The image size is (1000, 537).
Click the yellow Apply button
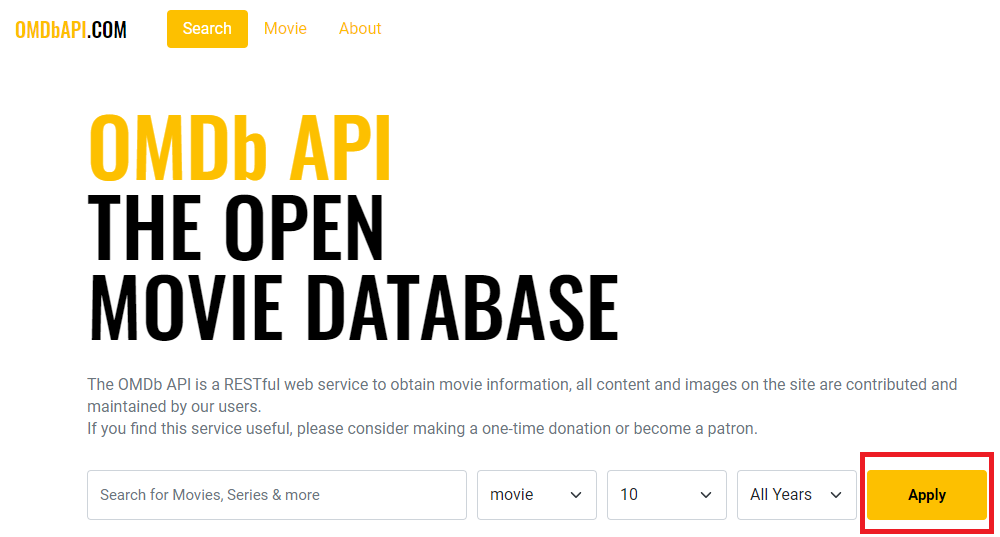pyautogui.click(x=927, y=495)
